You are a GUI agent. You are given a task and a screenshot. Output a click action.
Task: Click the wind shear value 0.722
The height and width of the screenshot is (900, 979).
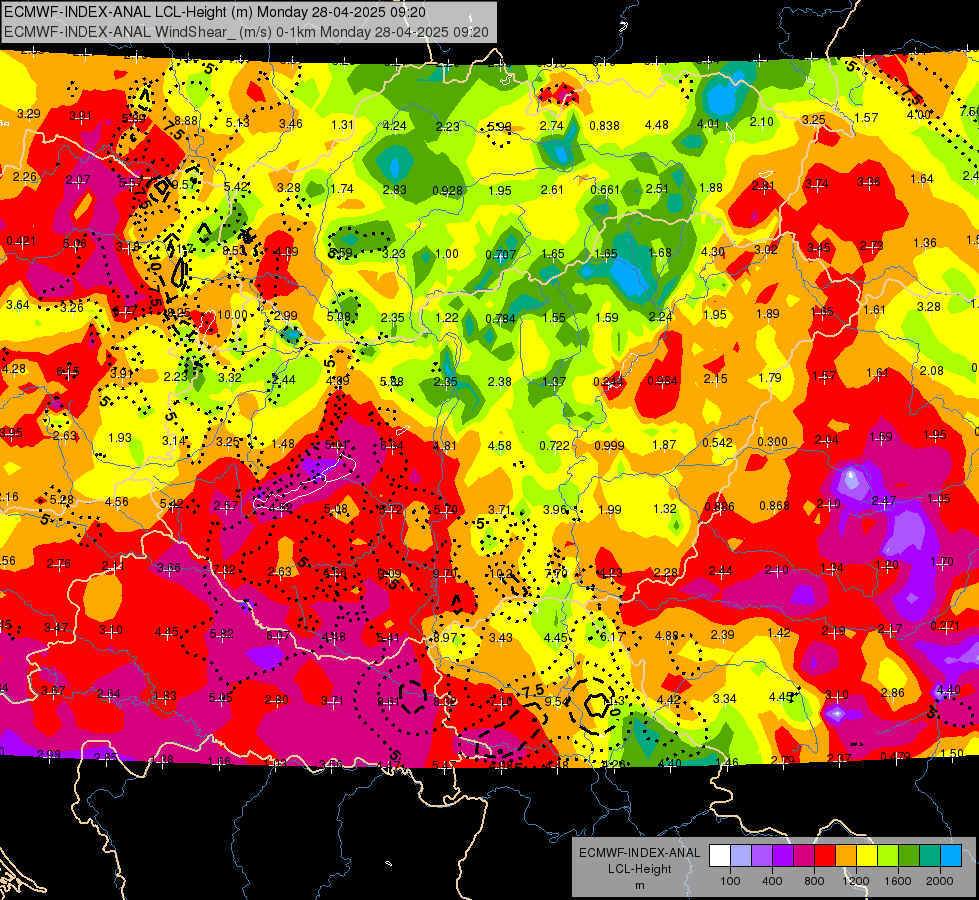(554, 445)
